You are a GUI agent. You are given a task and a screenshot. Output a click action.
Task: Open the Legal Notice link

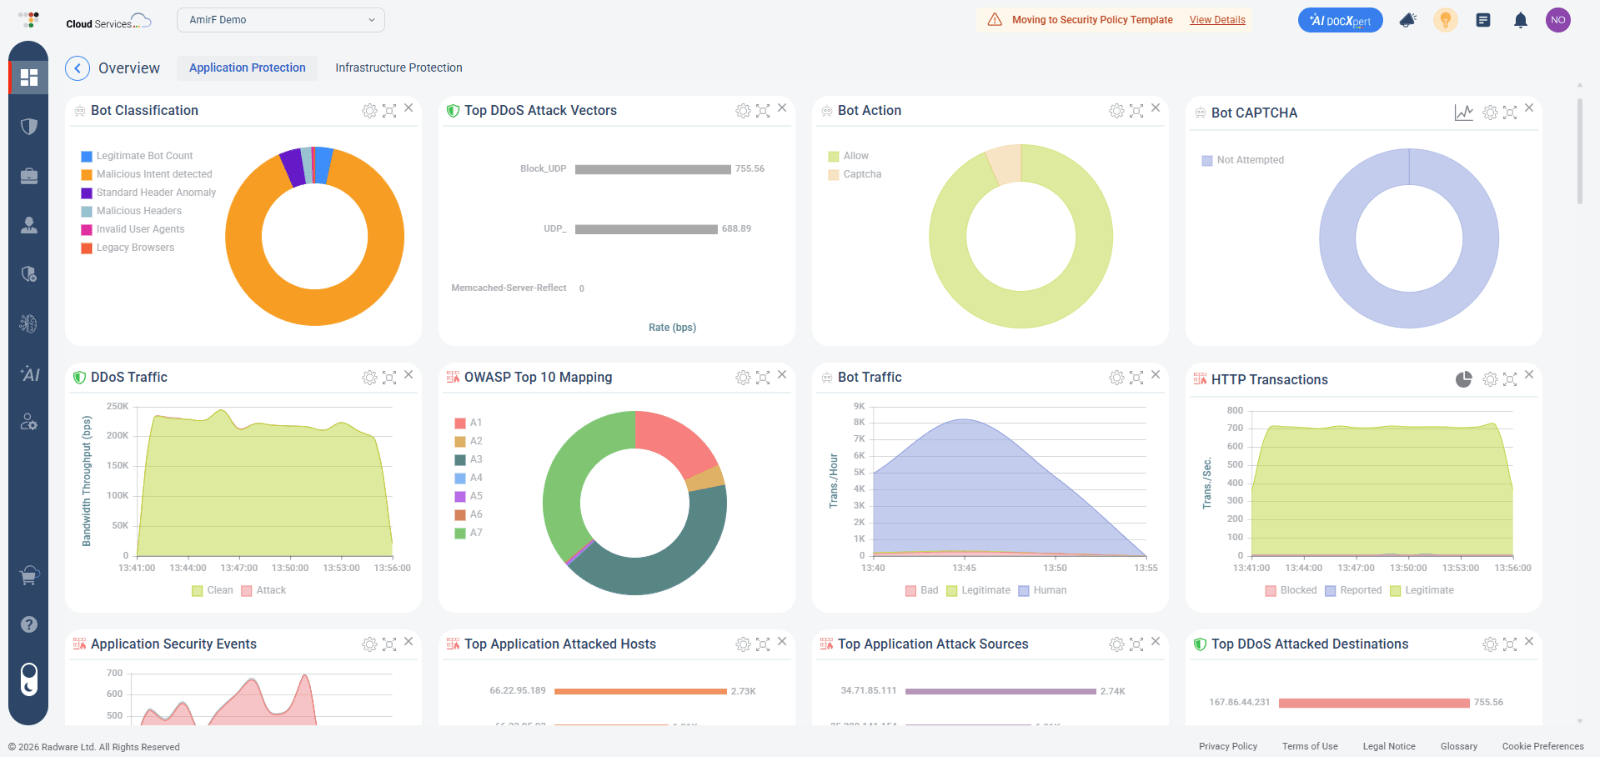point(1389,747)
